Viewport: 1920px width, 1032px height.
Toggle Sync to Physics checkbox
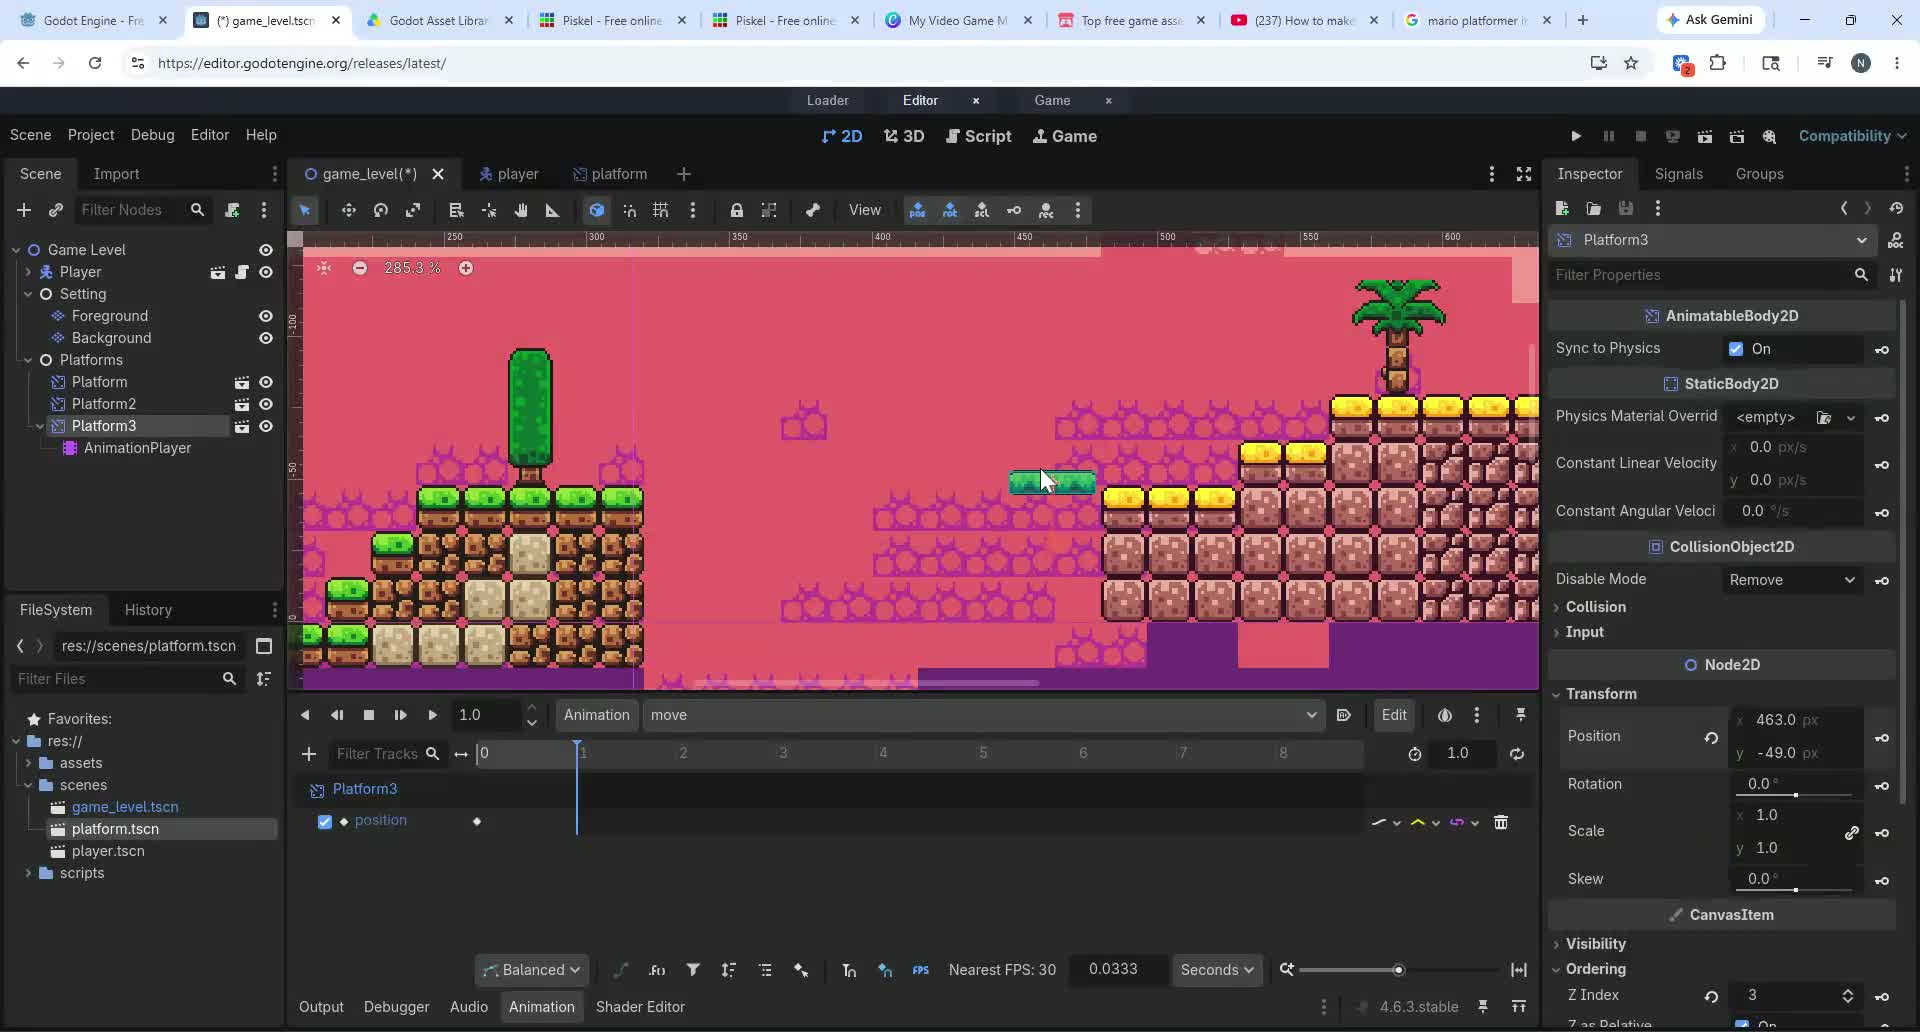click(x=1736, y=349)
